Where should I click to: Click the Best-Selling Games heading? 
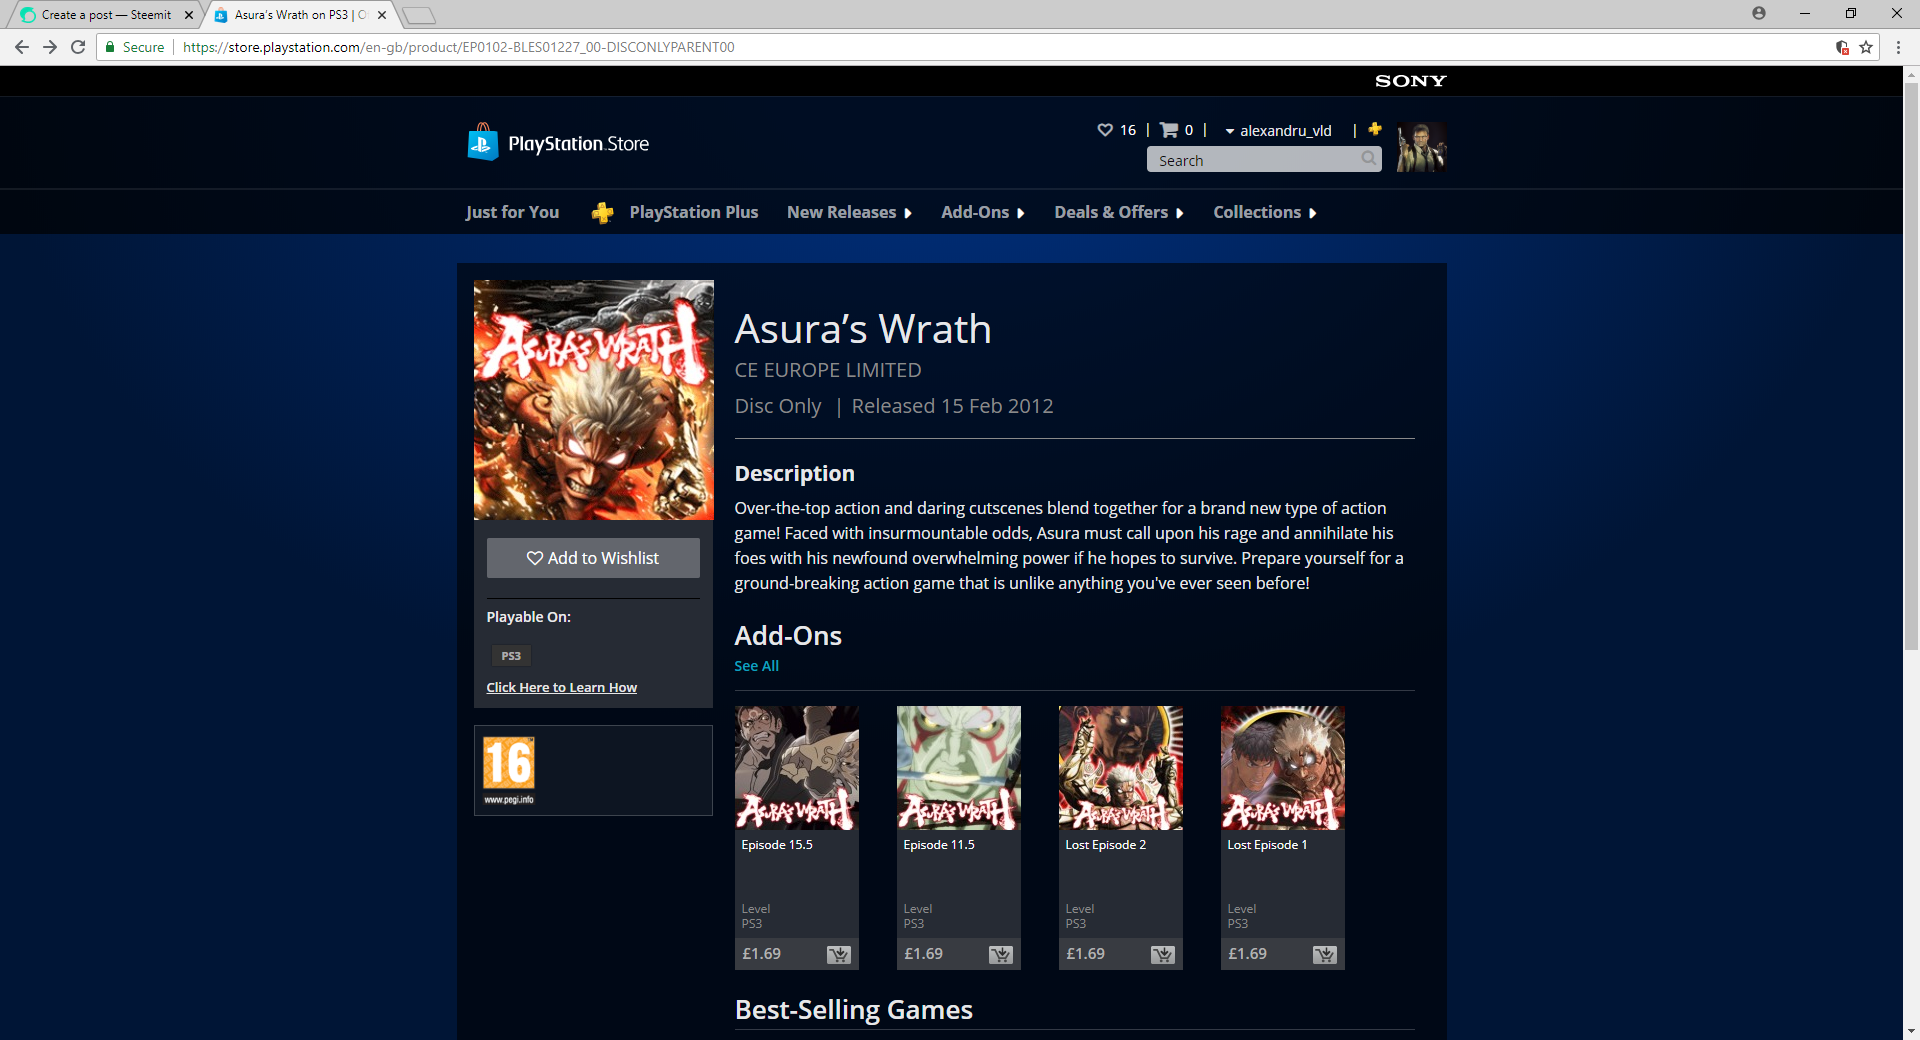coord(853,1010)
